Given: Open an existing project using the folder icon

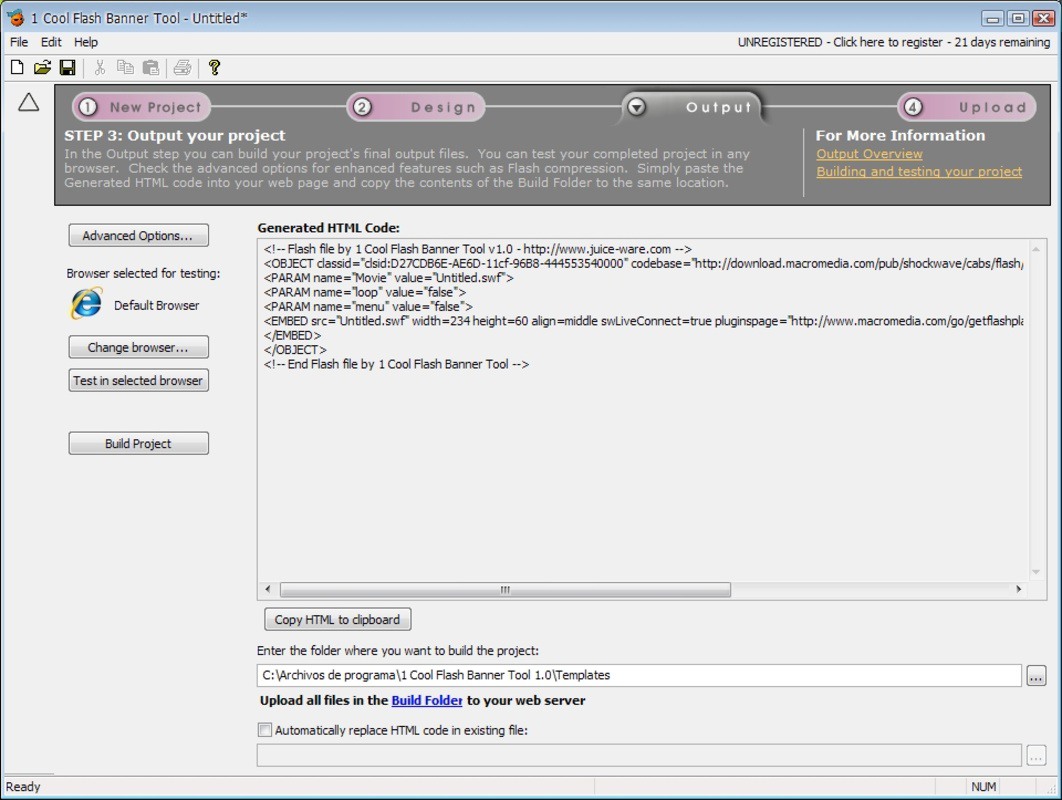Looking at the screenshot, I should click(x=41, y=67).
